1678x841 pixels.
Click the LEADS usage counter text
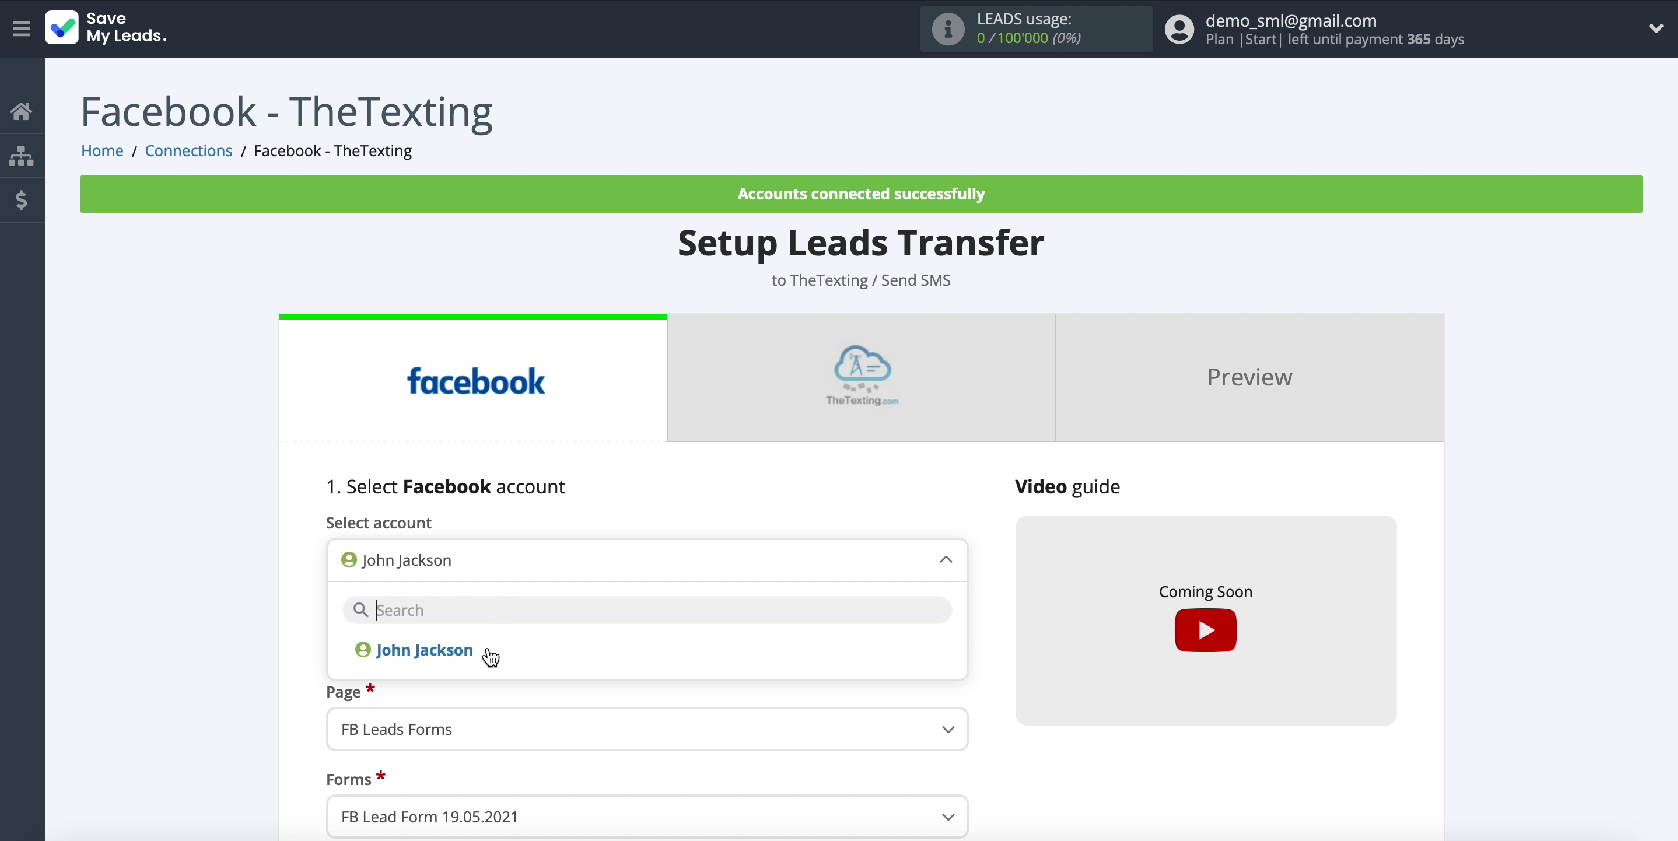1029,38
